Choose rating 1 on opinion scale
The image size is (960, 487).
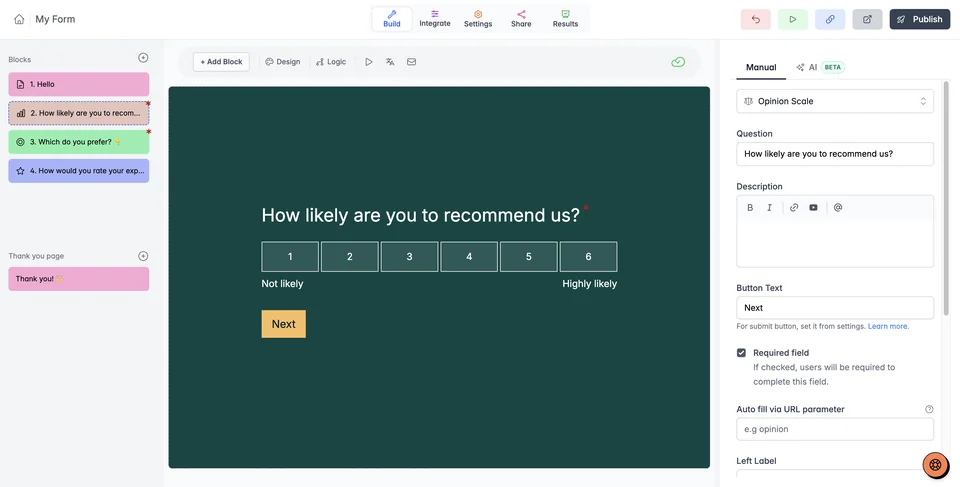tap(290, 257)
